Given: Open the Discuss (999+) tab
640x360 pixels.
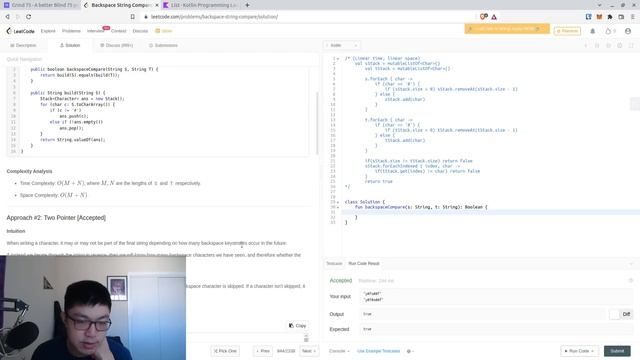Looking at the screenshot, I should point(116,45).
